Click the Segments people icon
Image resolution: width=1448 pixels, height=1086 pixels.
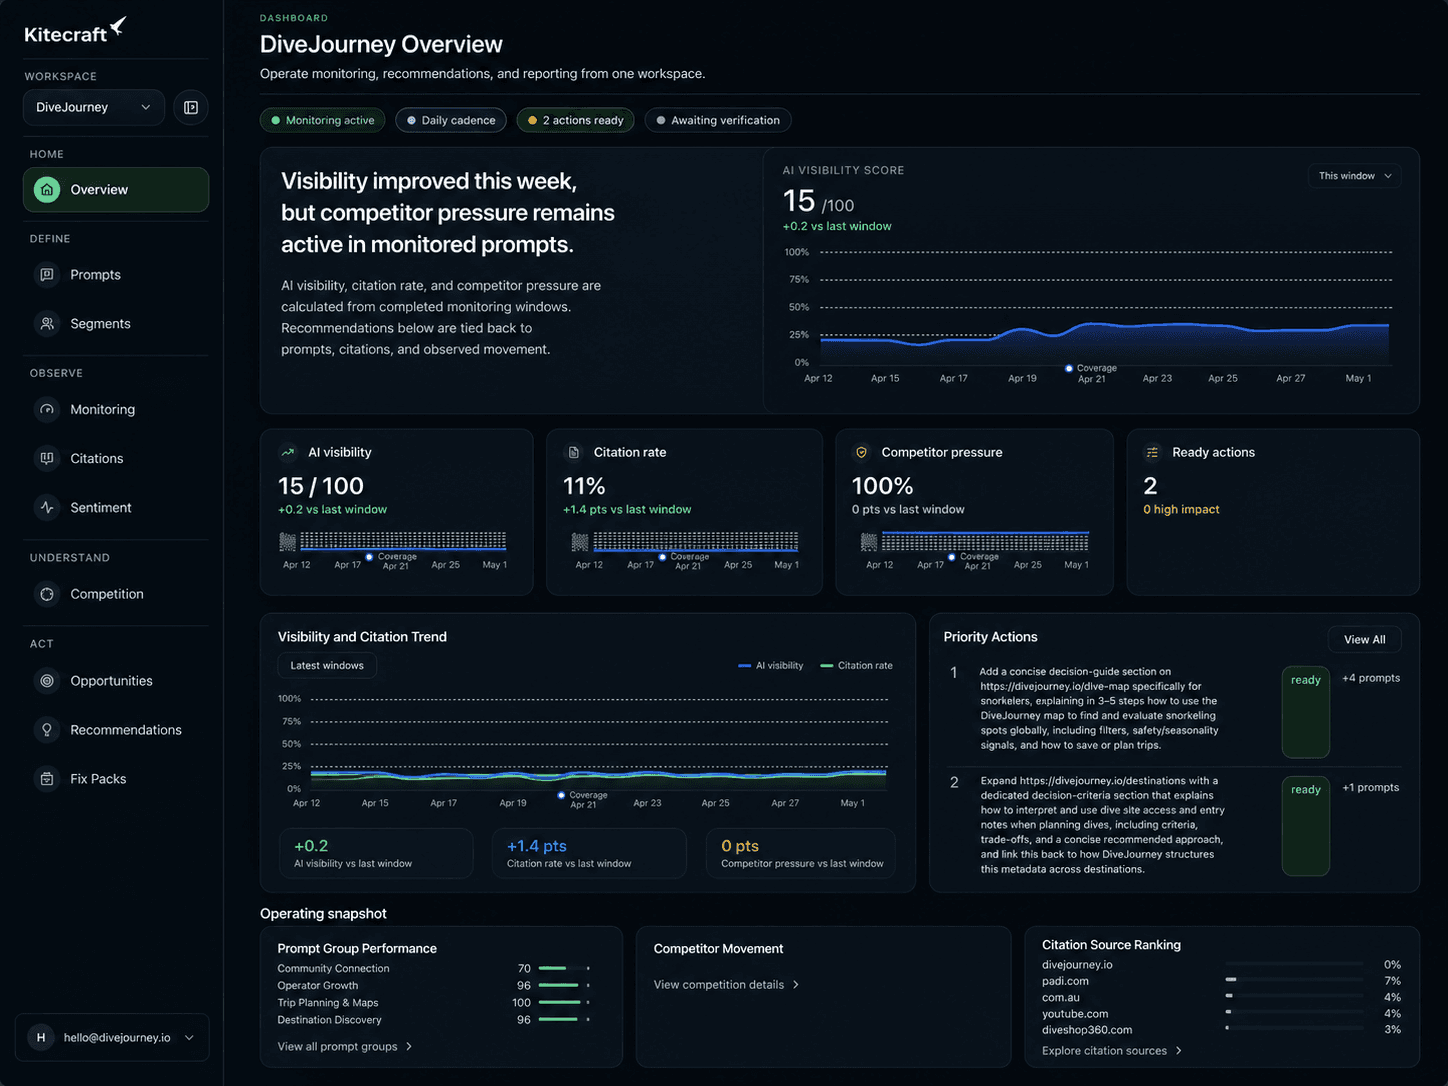pyautogui.click(x=47, y=324)
